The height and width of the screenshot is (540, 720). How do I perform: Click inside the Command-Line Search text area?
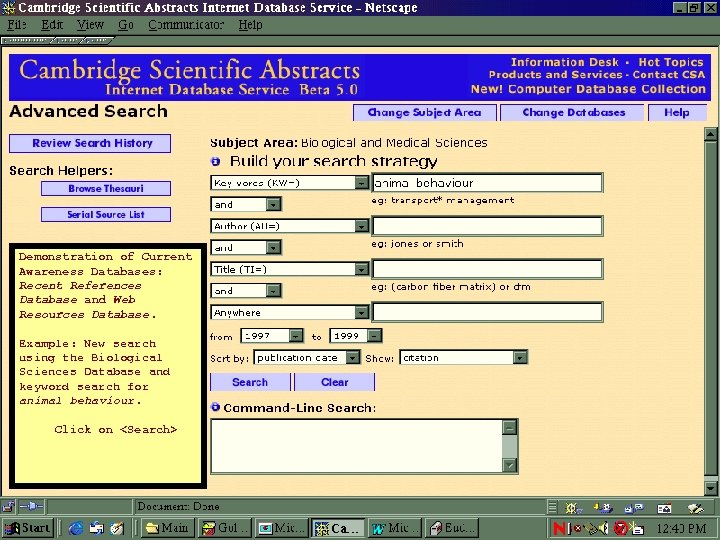pyautogui.click(x=357, y=446)
